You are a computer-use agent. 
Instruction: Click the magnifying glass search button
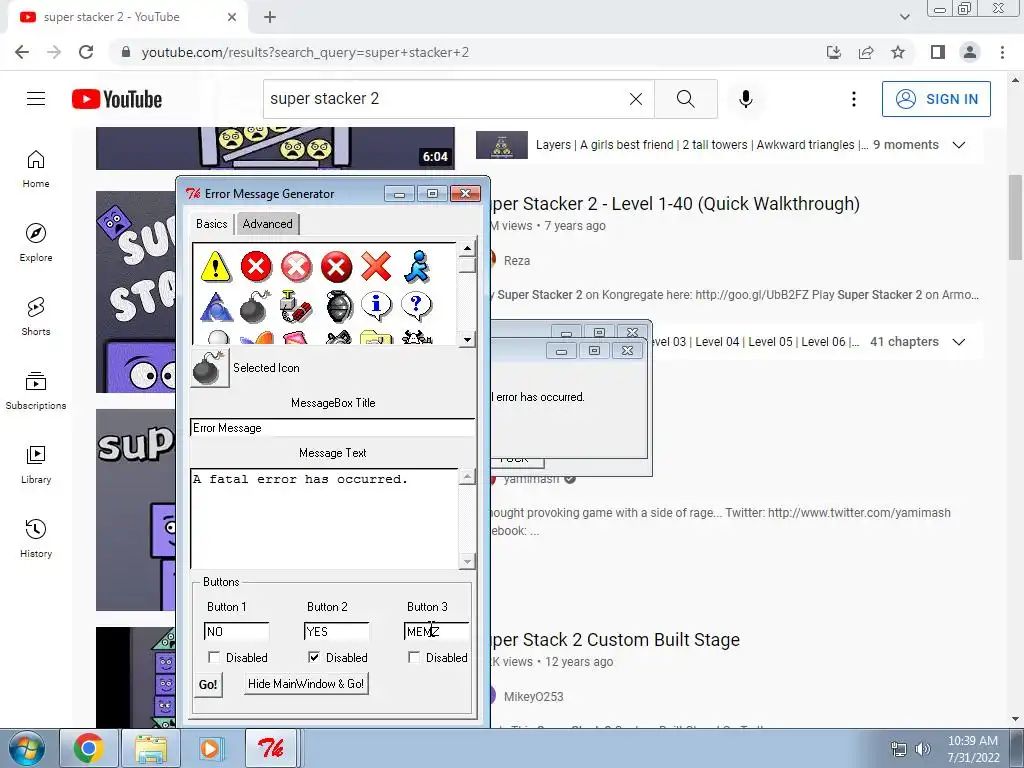pyautogui.click(x=686, y=99)
